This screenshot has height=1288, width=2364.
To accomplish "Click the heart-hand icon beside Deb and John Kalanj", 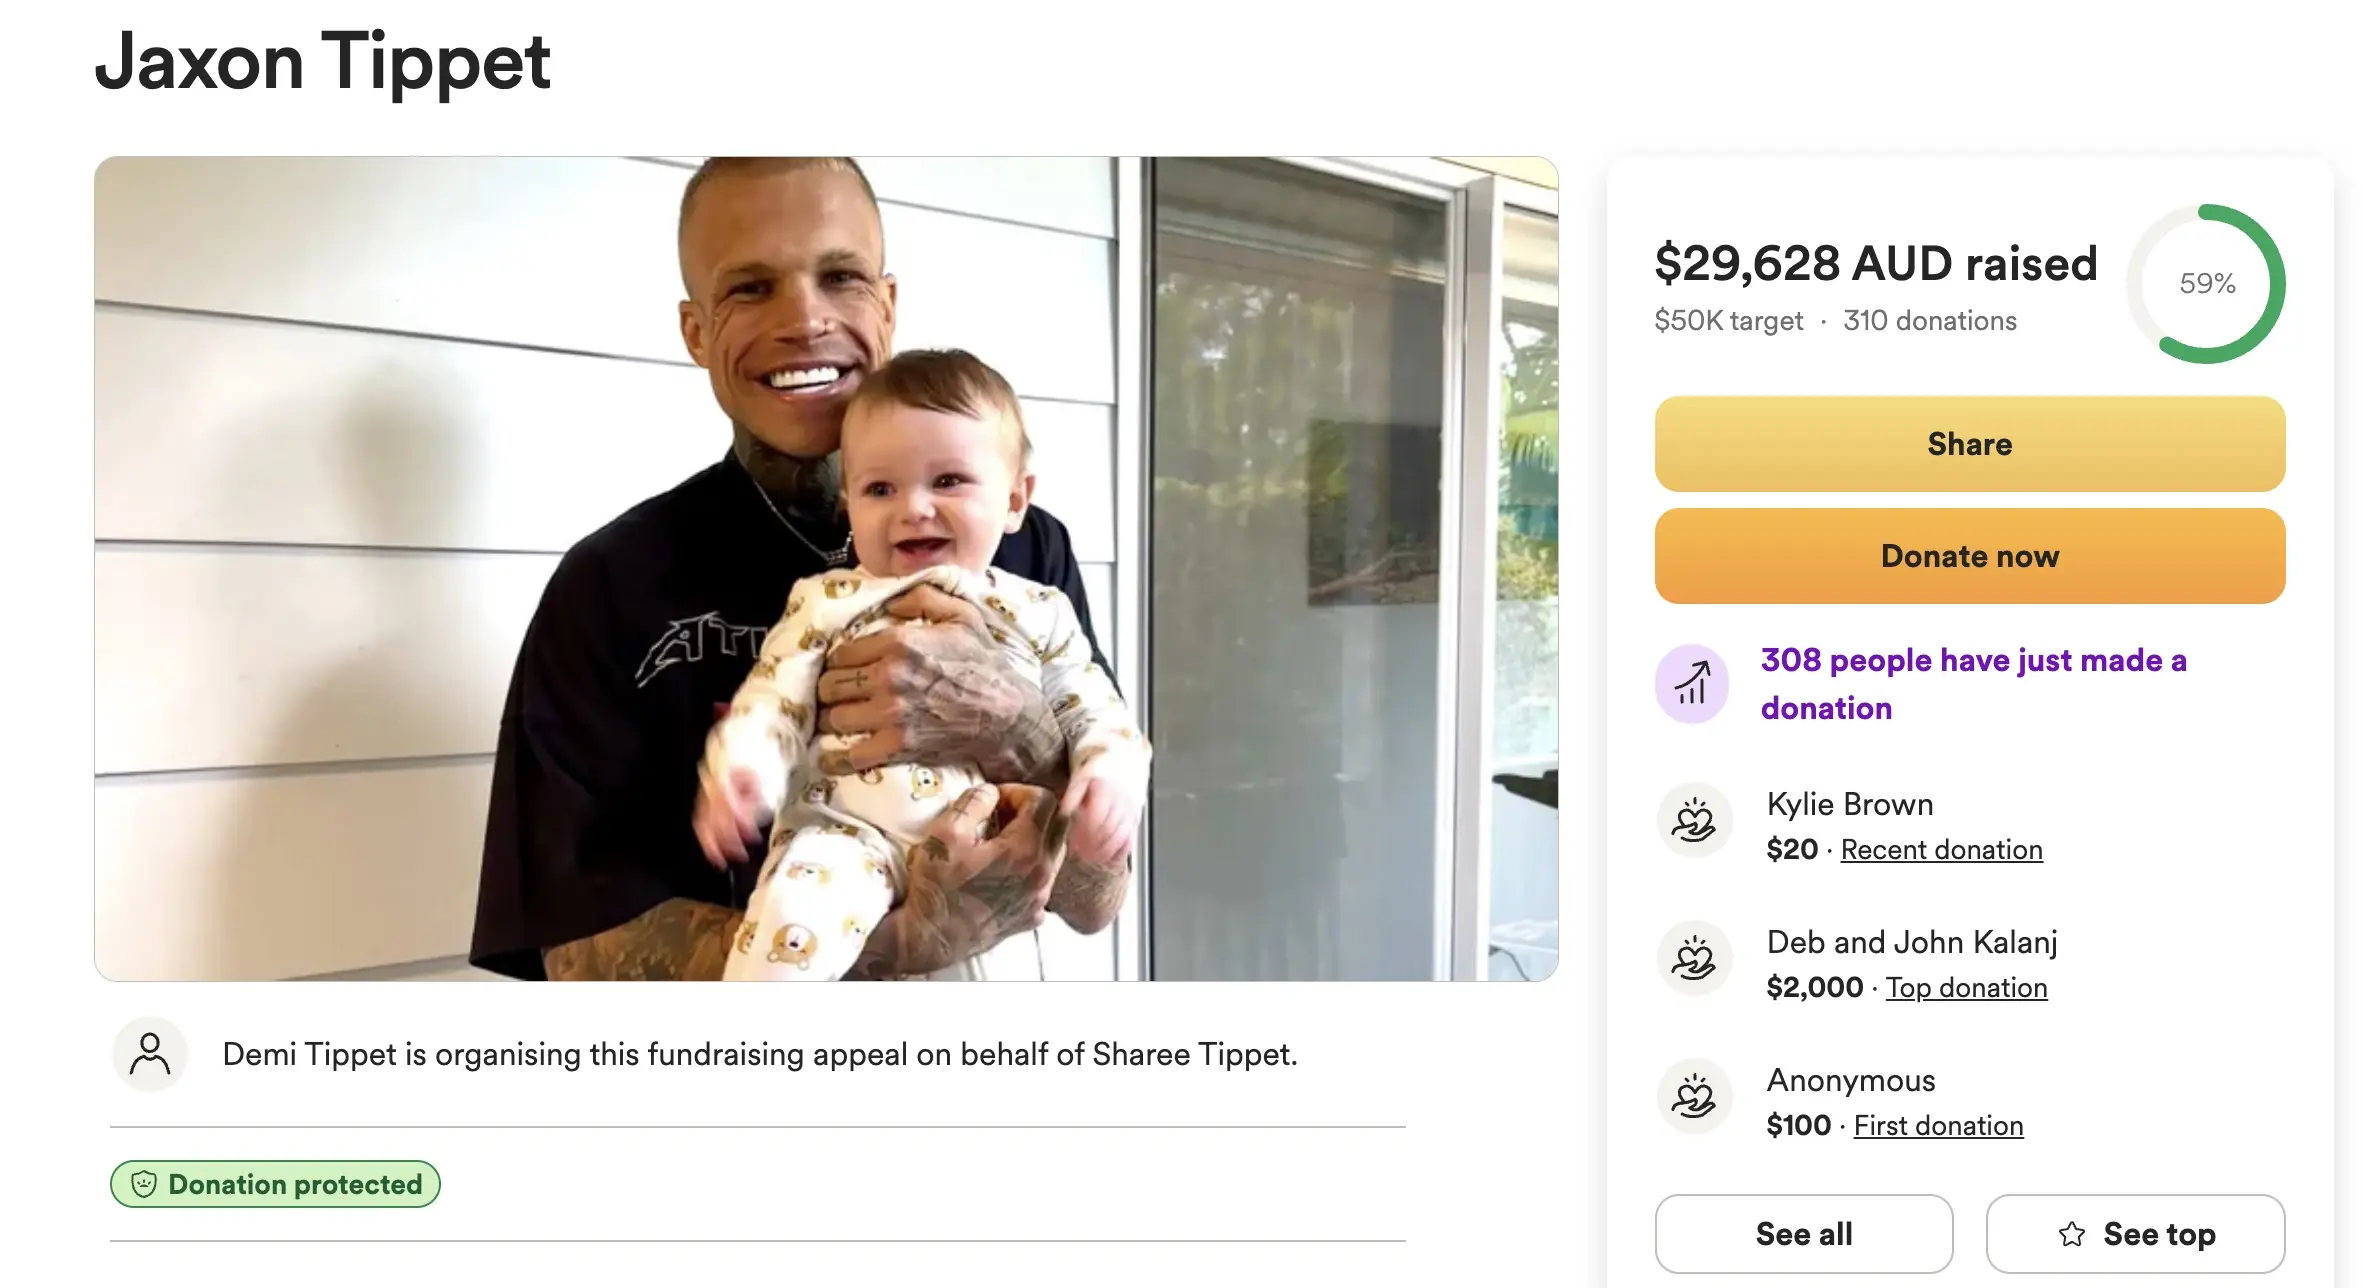I will 1694,959.
